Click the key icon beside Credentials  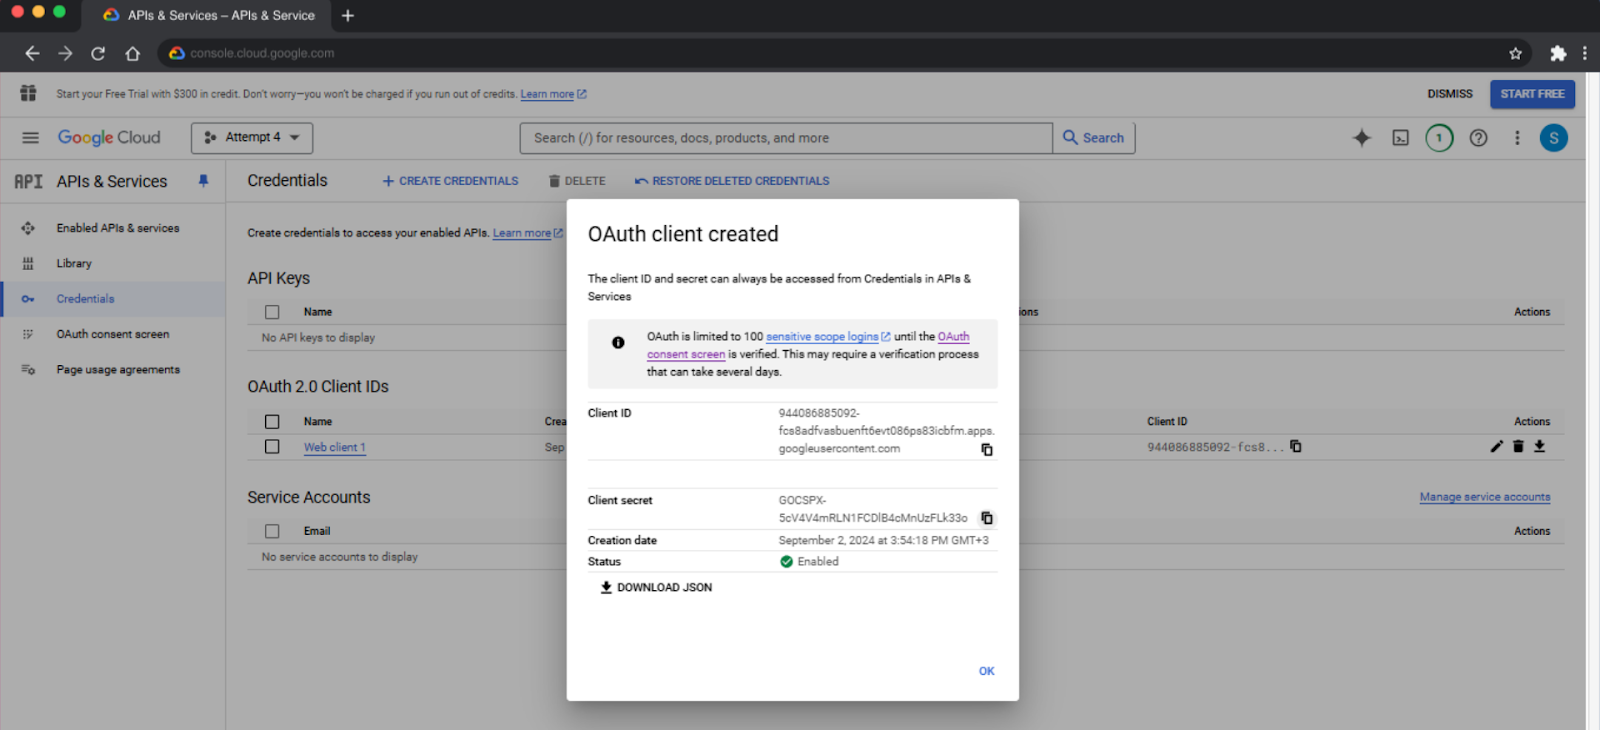[x=28, y=299]
